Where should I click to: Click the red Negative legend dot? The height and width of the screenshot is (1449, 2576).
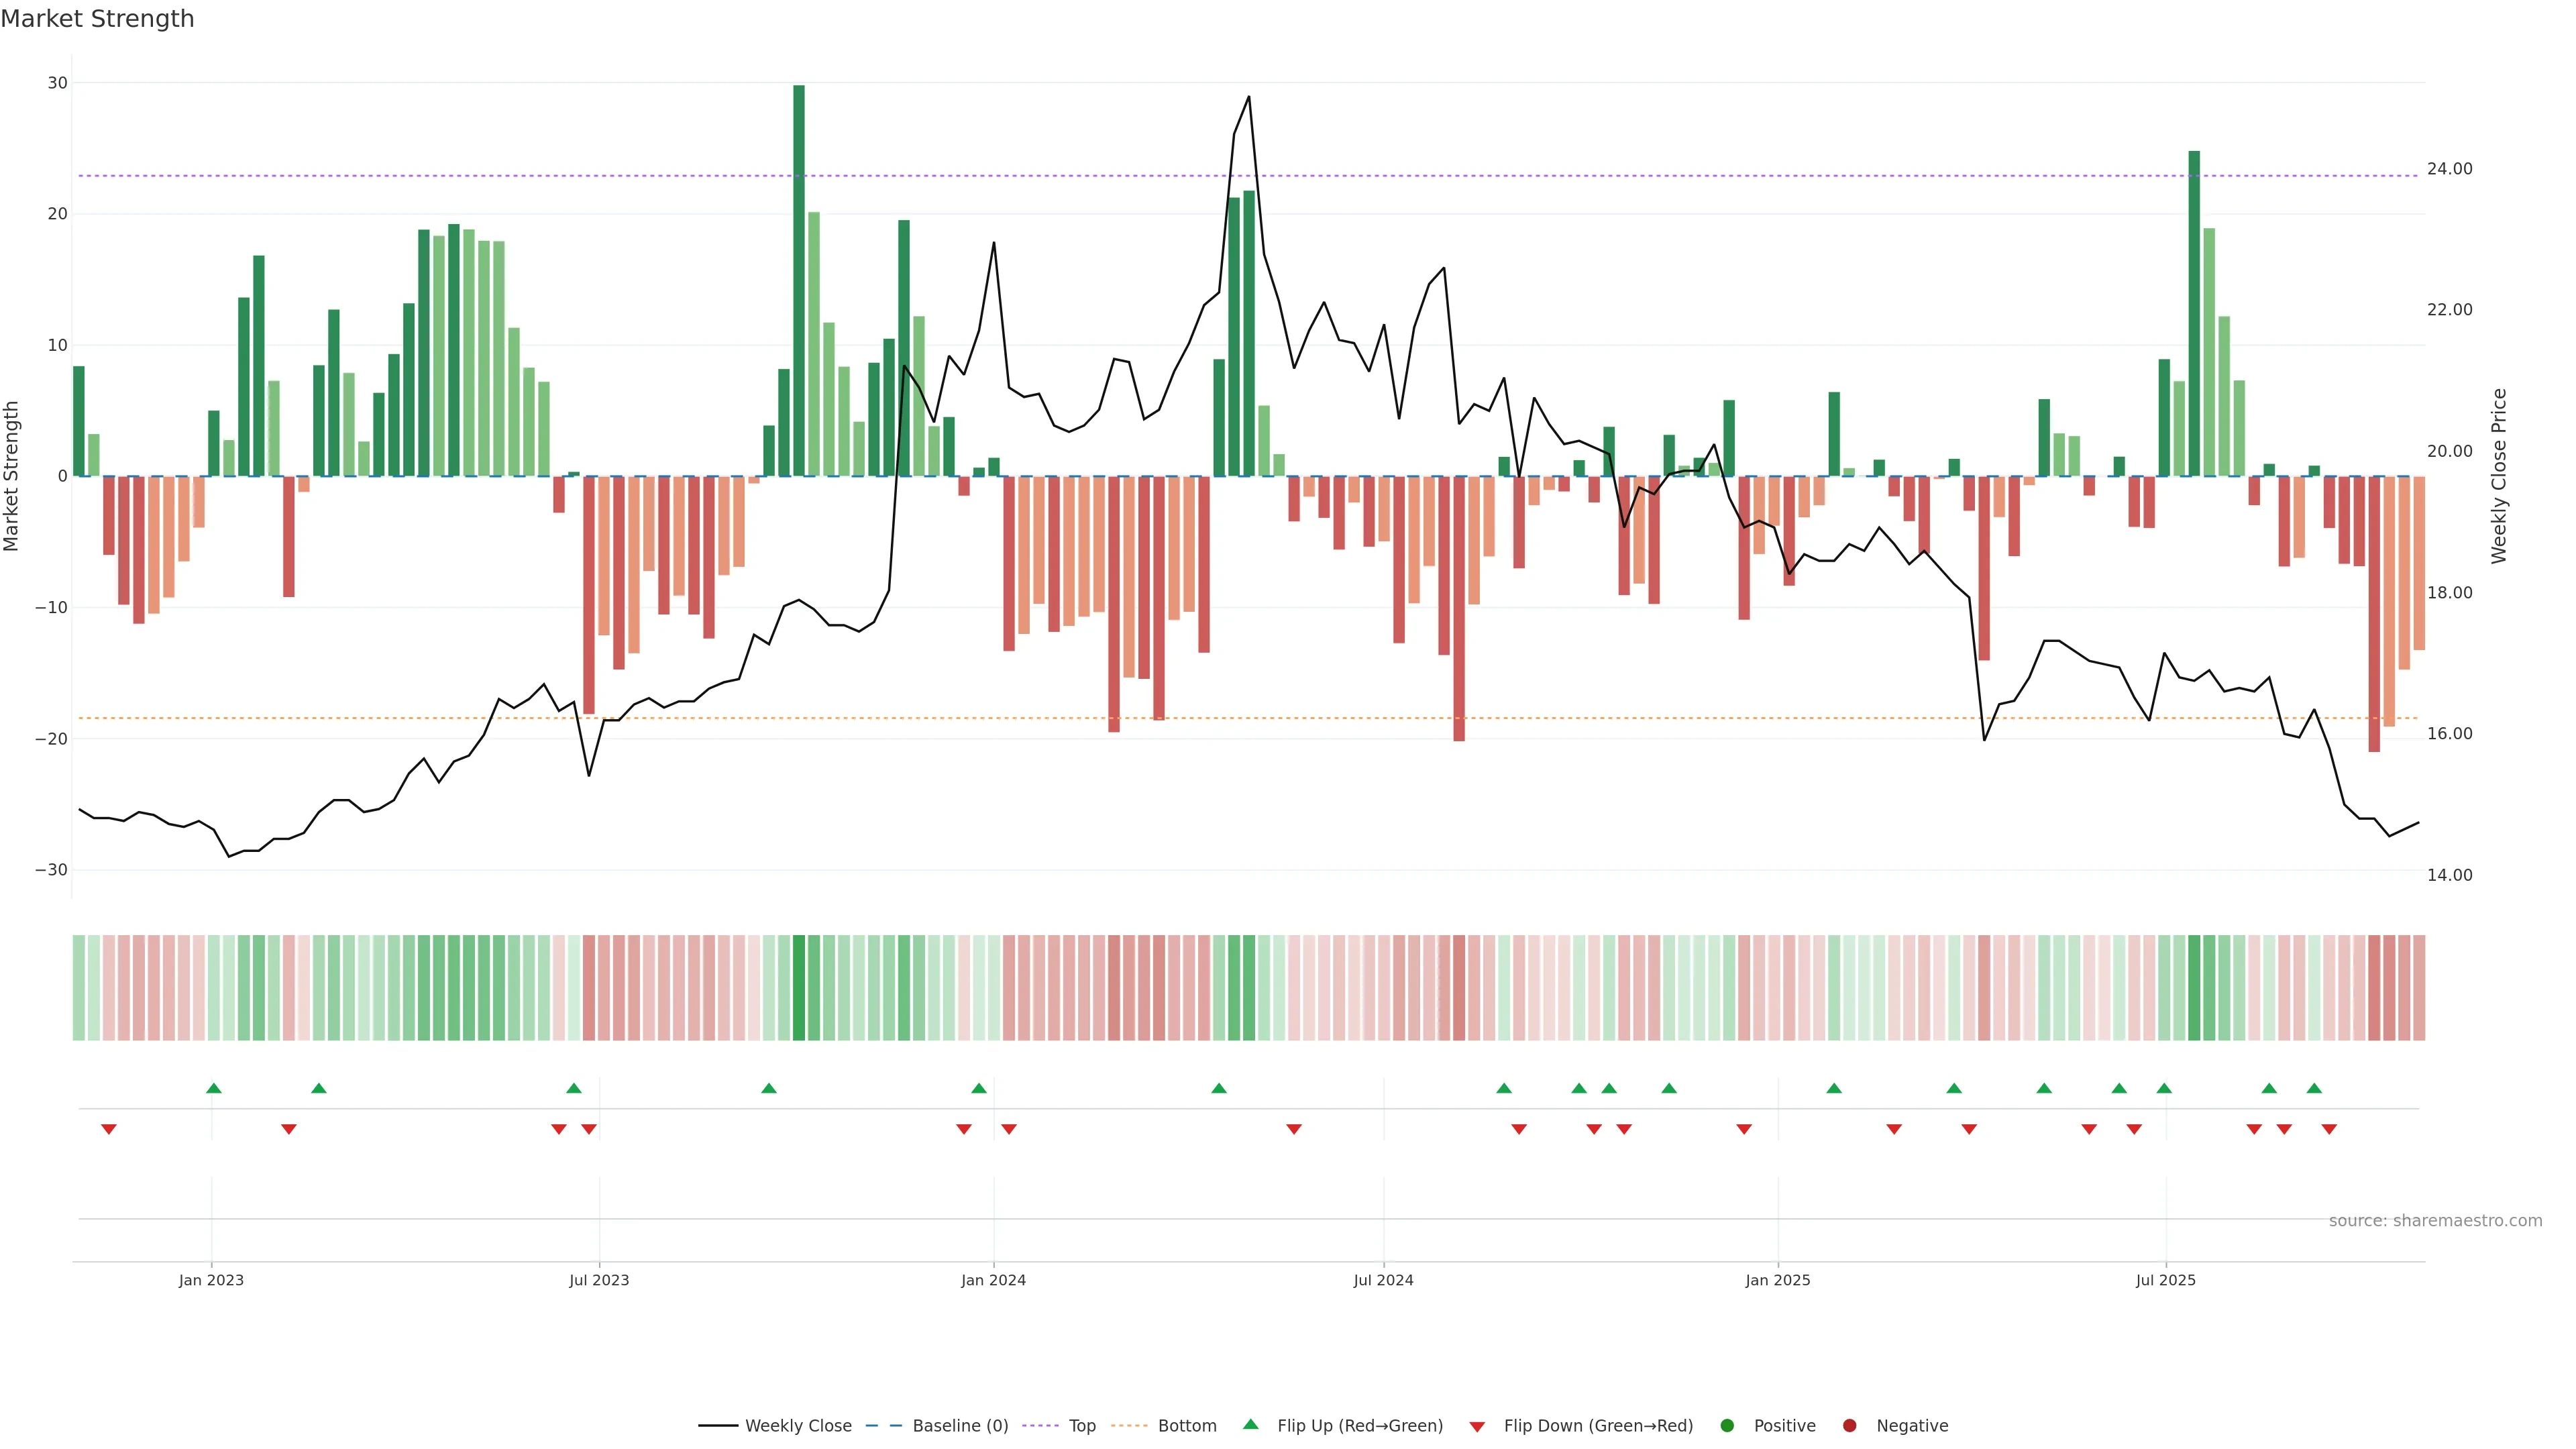1849,1426
